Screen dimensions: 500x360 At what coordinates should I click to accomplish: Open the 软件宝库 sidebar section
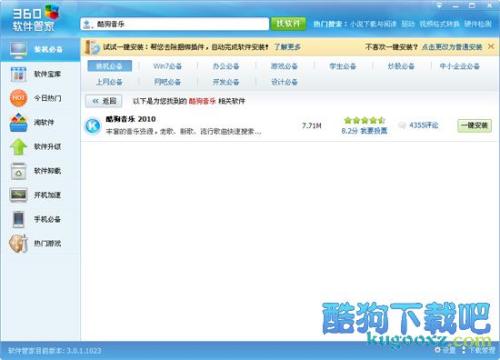40,74
